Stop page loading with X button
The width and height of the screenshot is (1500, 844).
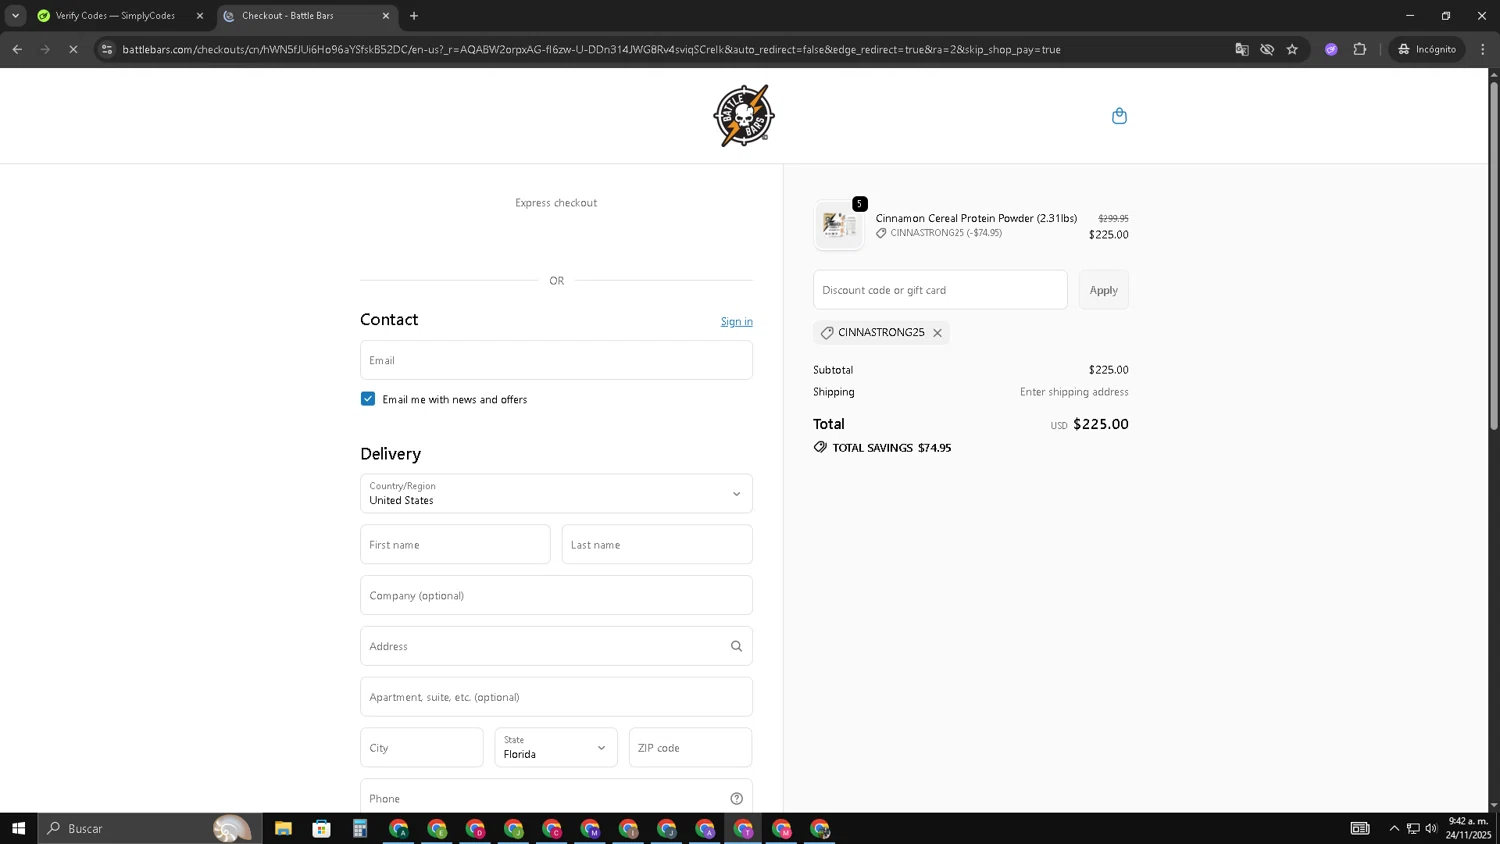(73, 49)
